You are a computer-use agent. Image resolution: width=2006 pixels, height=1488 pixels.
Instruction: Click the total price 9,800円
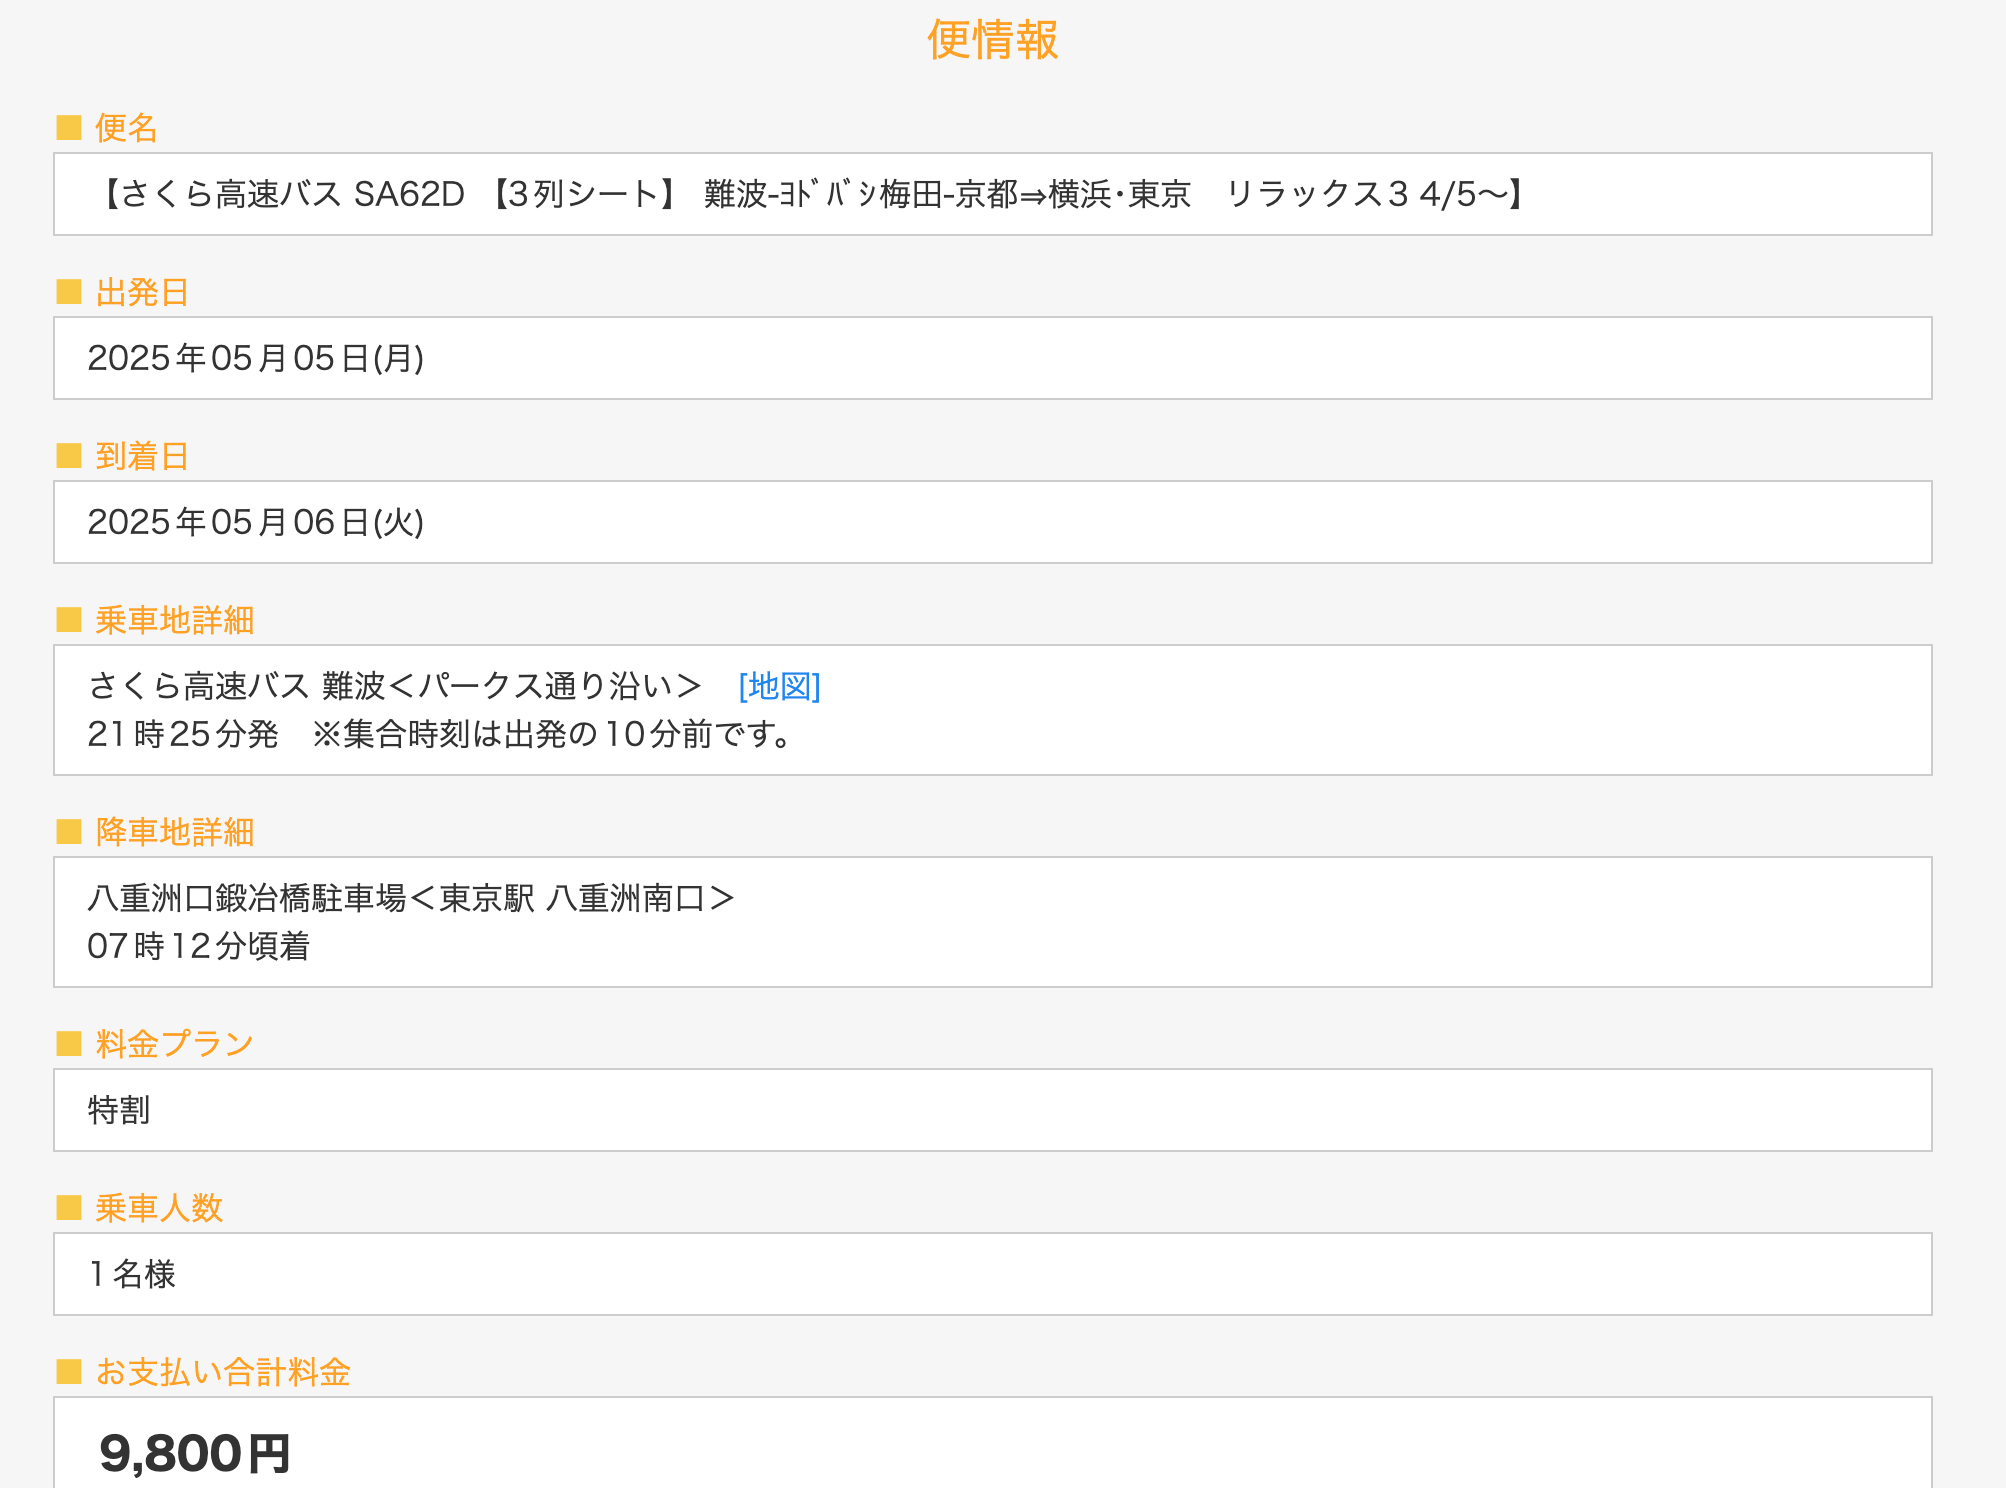pos(195,1453)
